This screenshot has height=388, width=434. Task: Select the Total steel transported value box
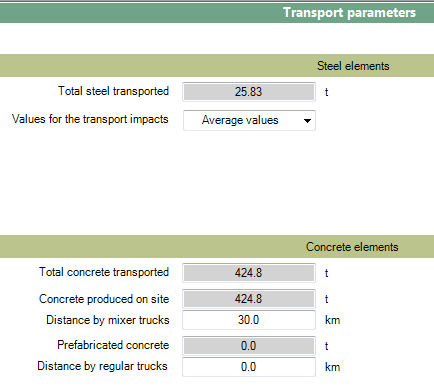click(249, 92)
